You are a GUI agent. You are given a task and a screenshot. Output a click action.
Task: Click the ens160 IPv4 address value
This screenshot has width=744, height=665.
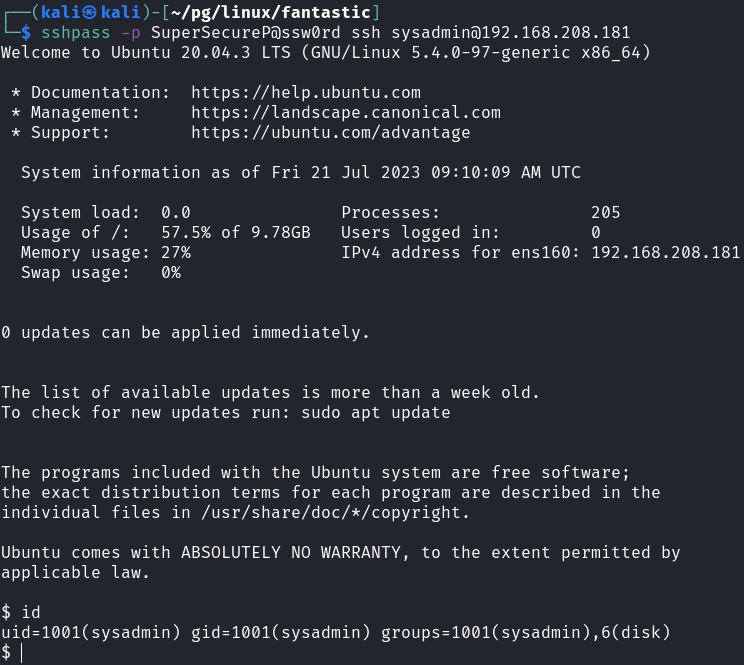click(x=665, y=253)
